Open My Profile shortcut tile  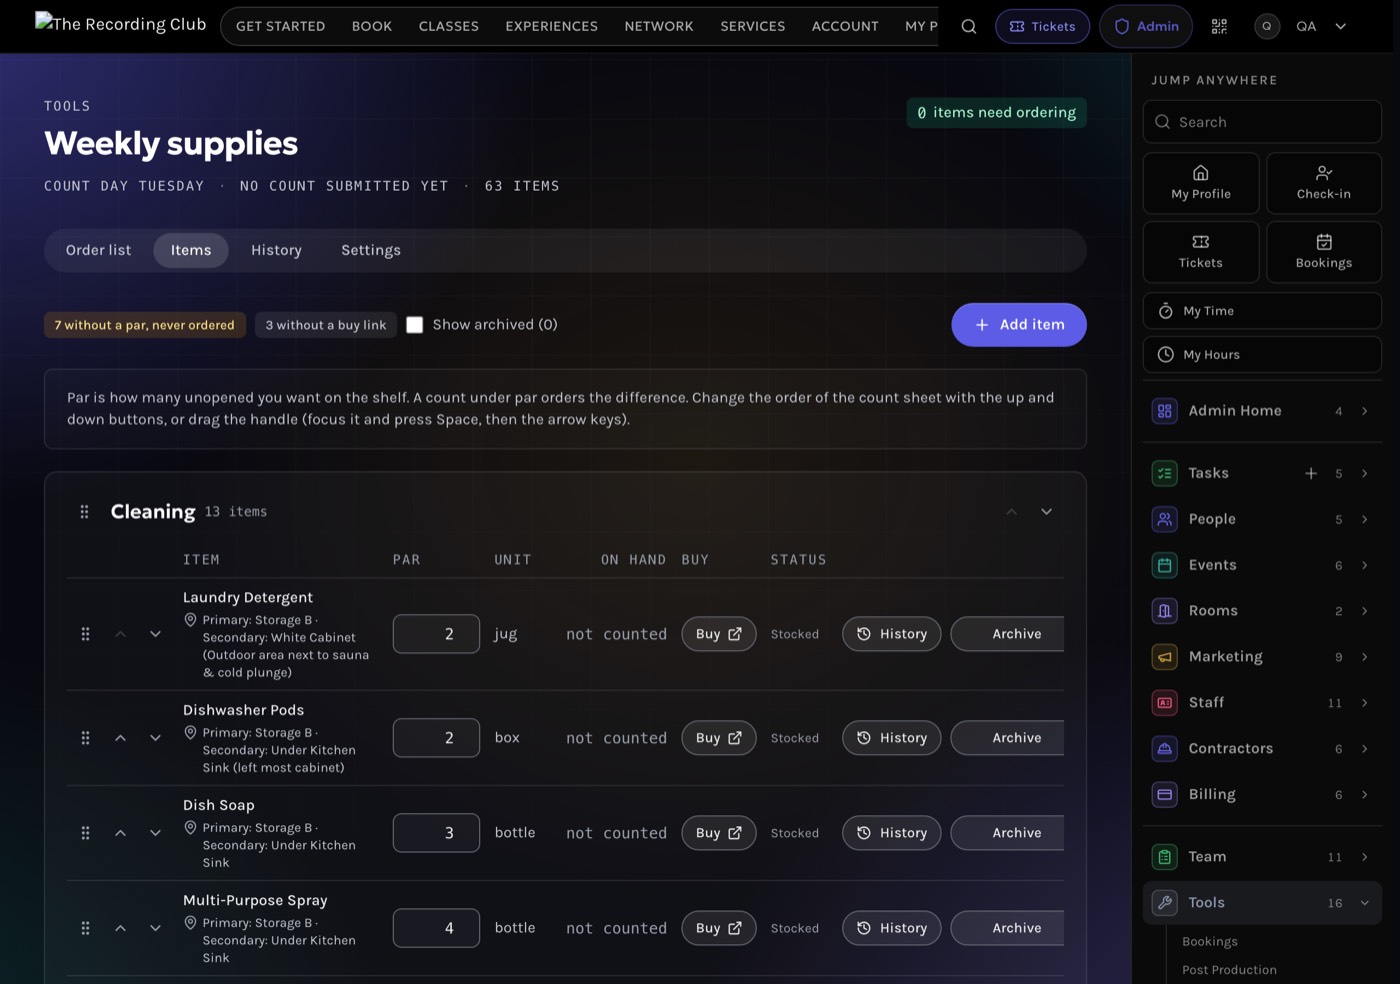tap(1201, 183)
